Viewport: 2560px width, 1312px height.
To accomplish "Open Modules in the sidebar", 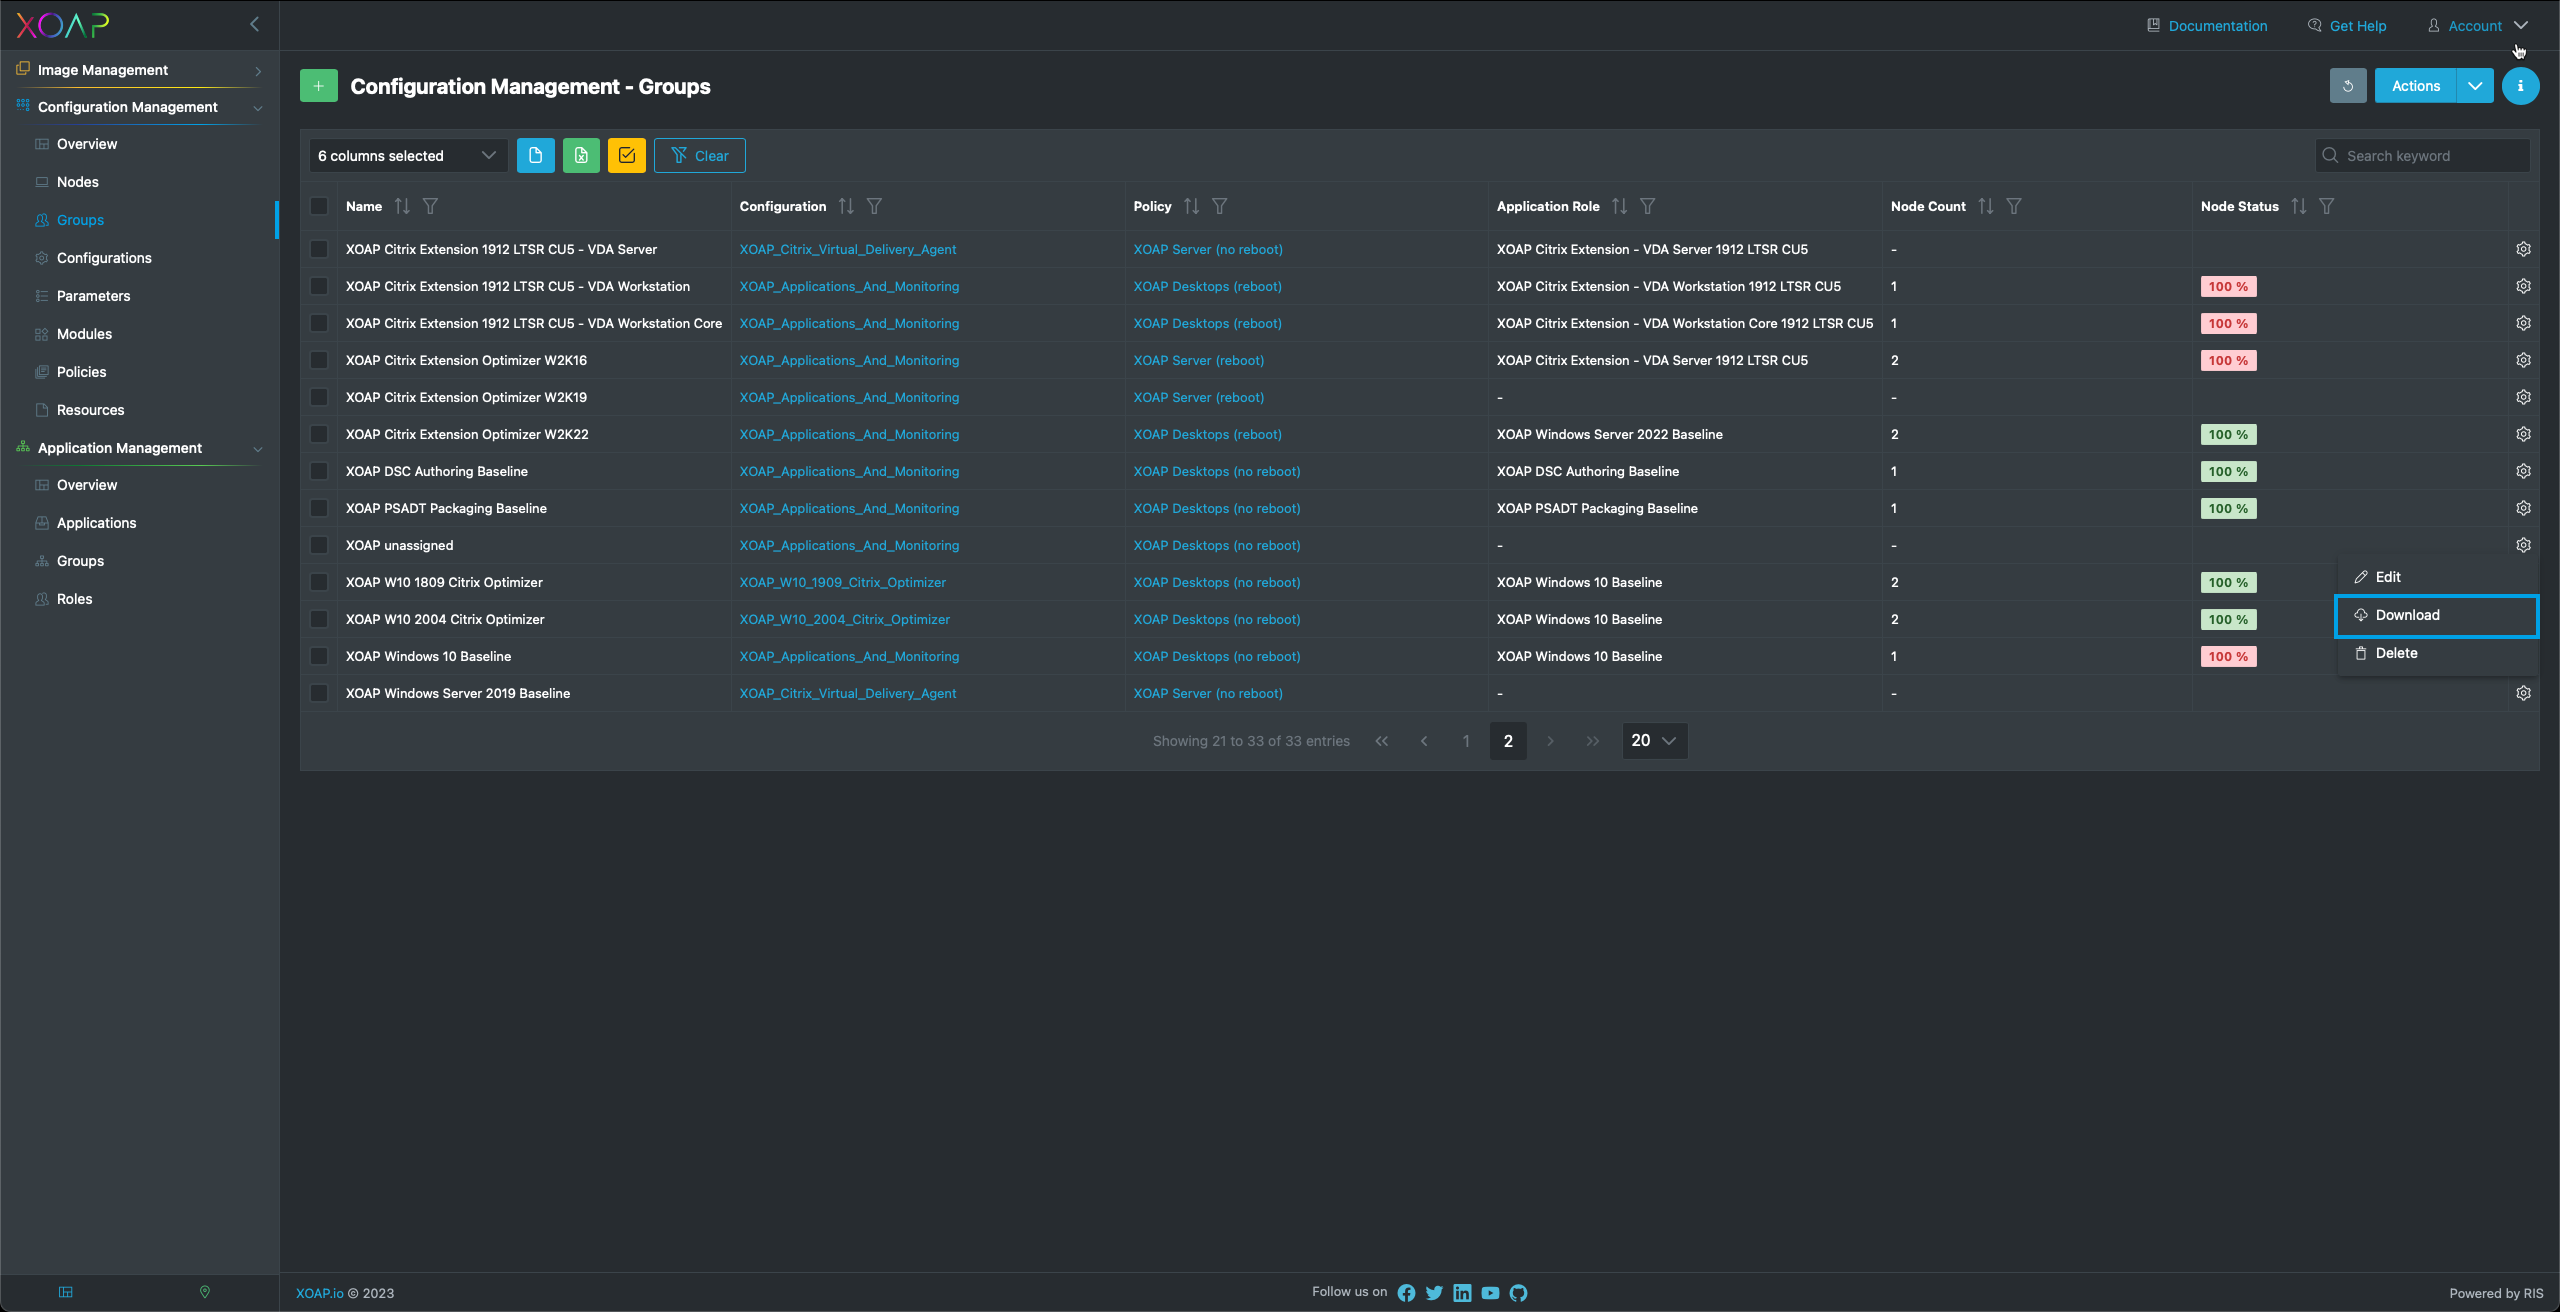I will click(x=84, y=334).
